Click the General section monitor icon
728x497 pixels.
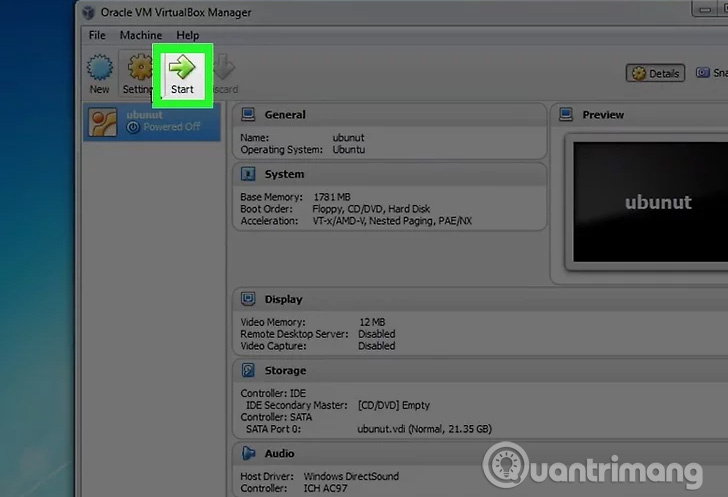click(x=248, y=114)
